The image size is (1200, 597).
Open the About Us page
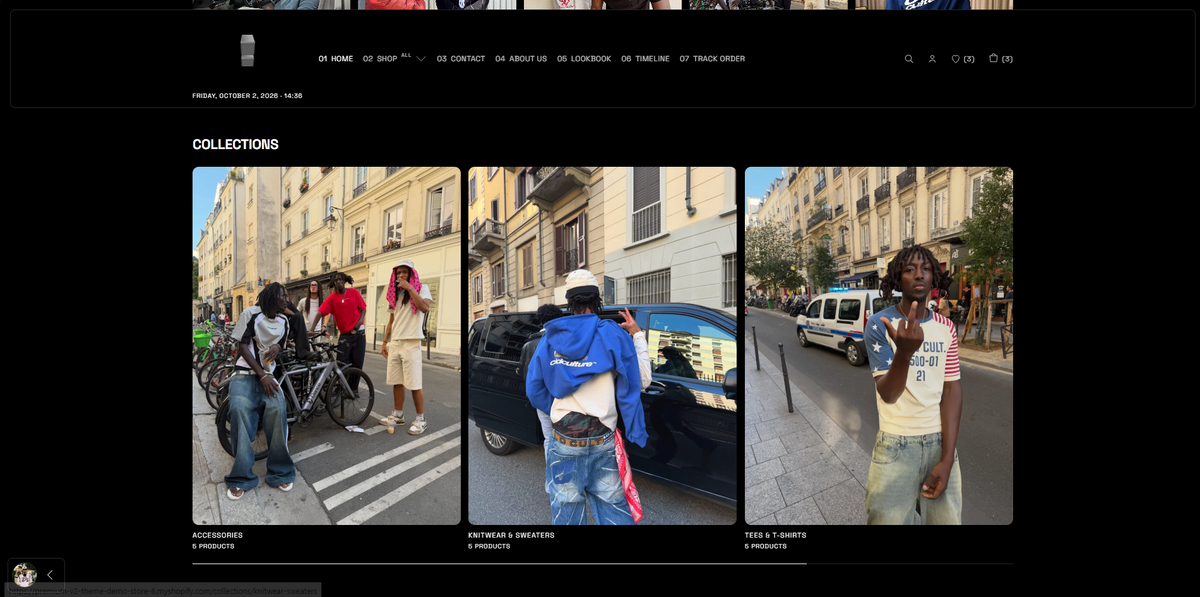pyautogui.click(x=521, y=59)
